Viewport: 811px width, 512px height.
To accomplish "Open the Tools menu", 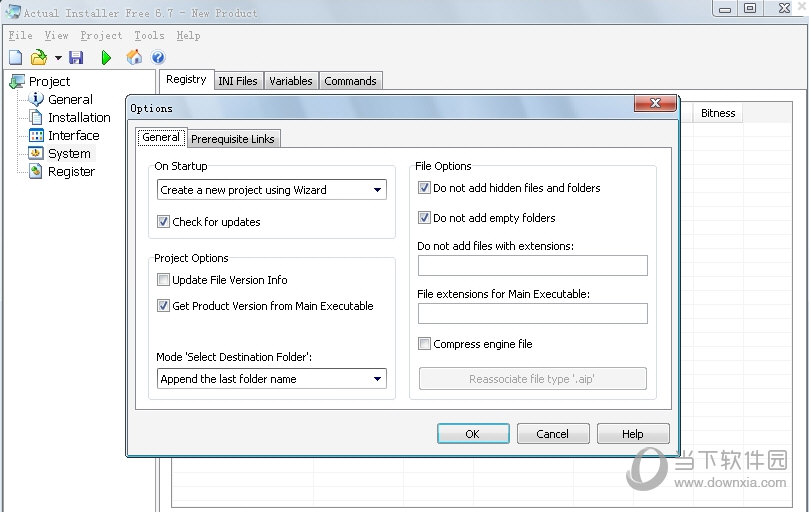I will point(149,35).
